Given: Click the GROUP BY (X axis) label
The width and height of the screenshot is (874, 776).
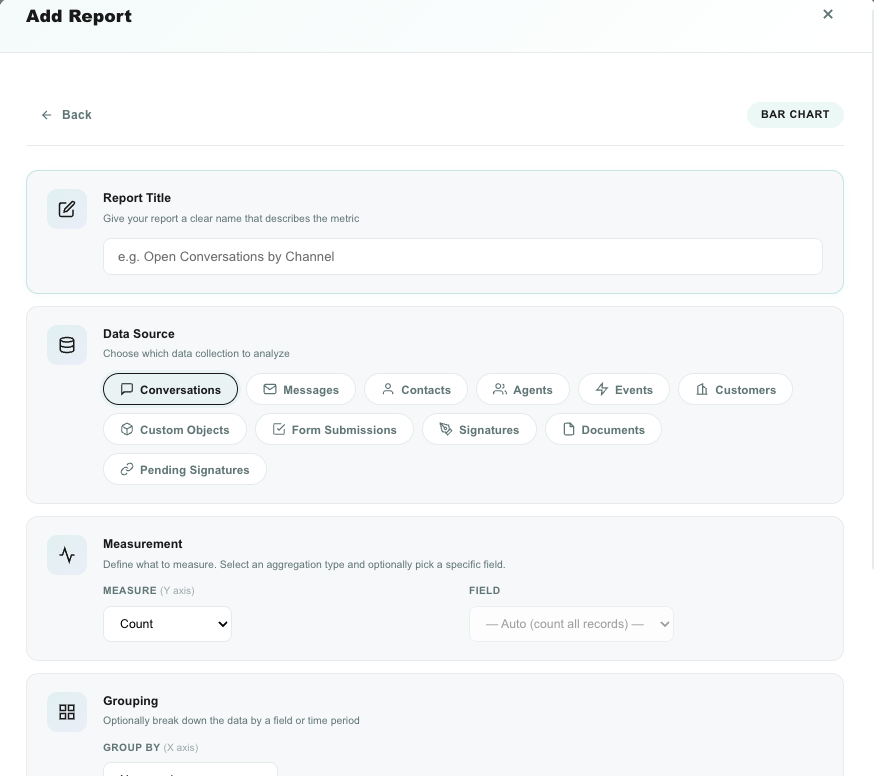Looking at the screenshot, I should 150,748.
